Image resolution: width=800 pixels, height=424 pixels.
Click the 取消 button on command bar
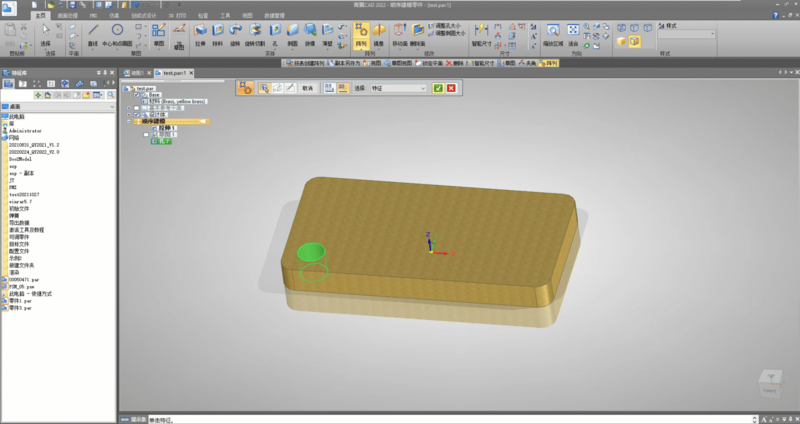point(308,88)
